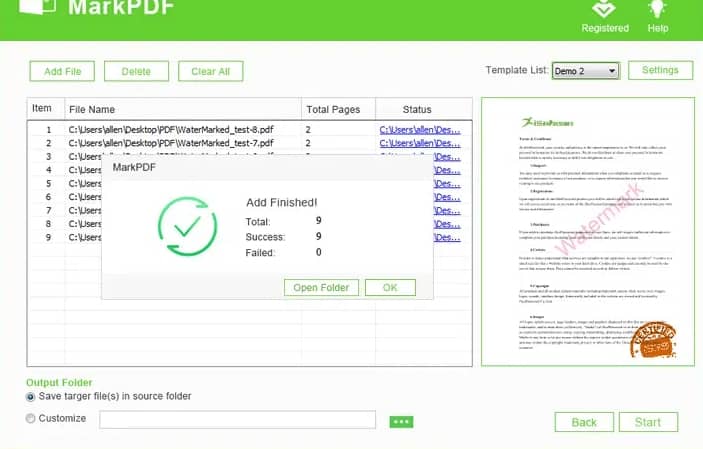703x449 pixels.
Task: Select the Save in source folder radio
Action: 30,397
